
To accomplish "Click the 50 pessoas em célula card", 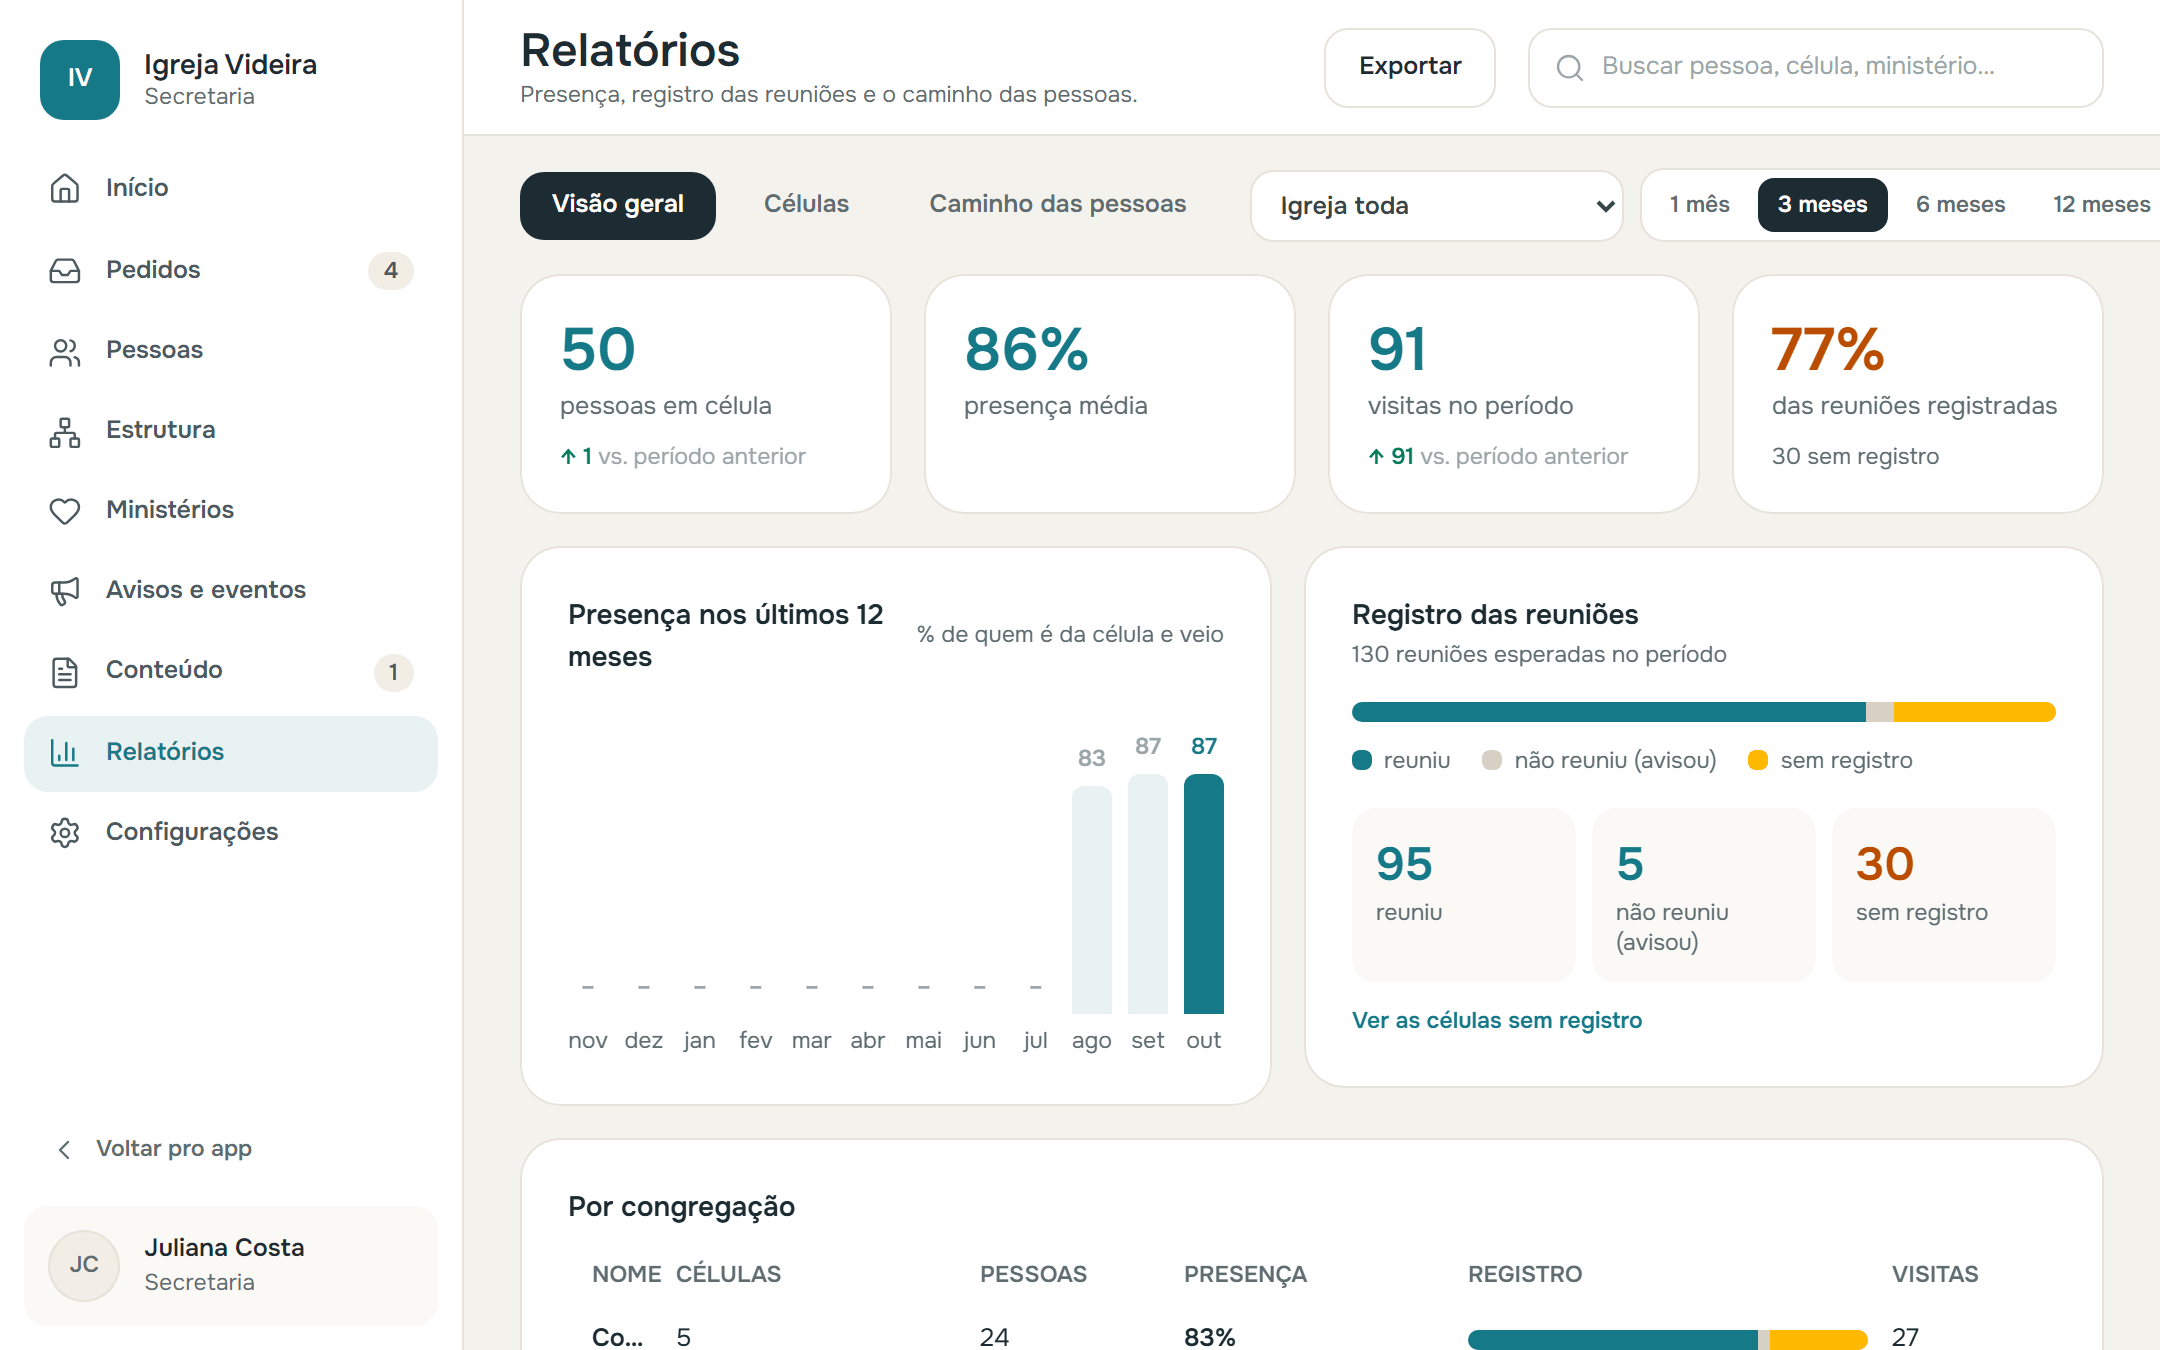I will [706, 394].
